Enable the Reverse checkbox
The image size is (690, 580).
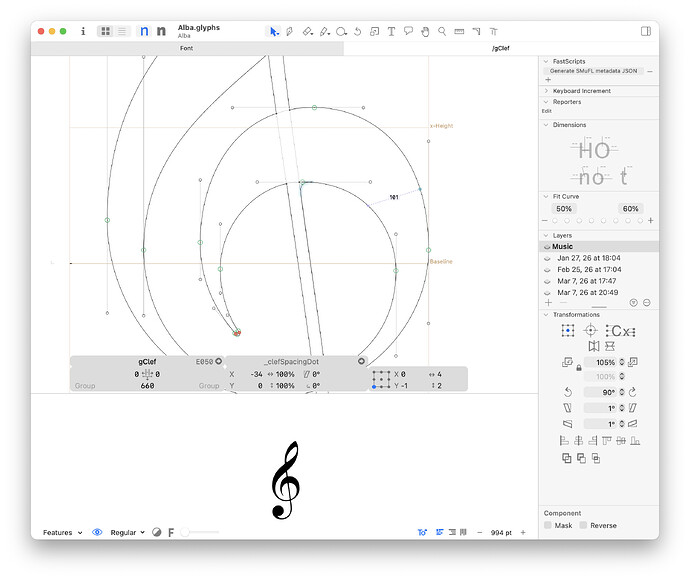(x=583, y=525)
